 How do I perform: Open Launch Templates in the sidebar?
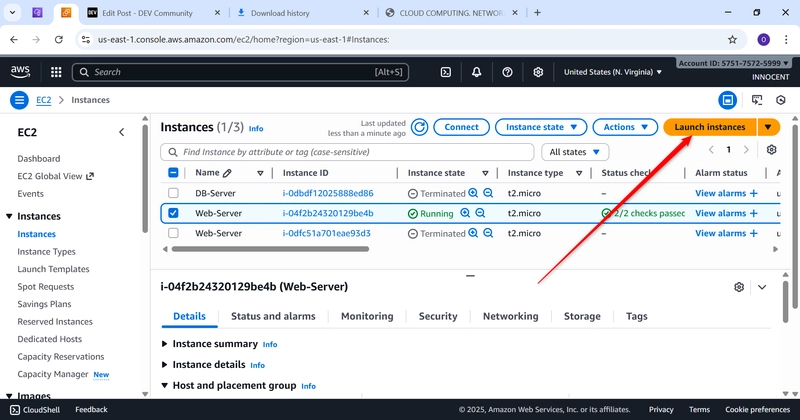[x=53, y=269]
